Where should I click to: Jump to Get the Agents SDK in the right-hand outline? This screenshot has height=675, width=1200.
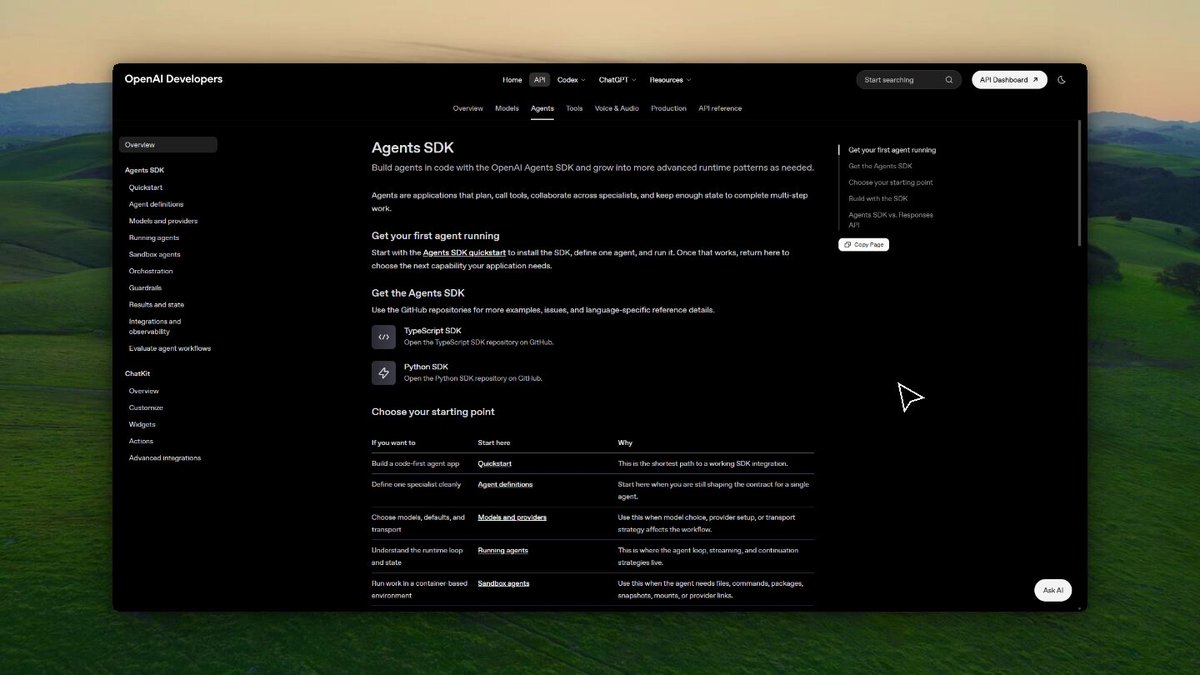click(880, 166)
